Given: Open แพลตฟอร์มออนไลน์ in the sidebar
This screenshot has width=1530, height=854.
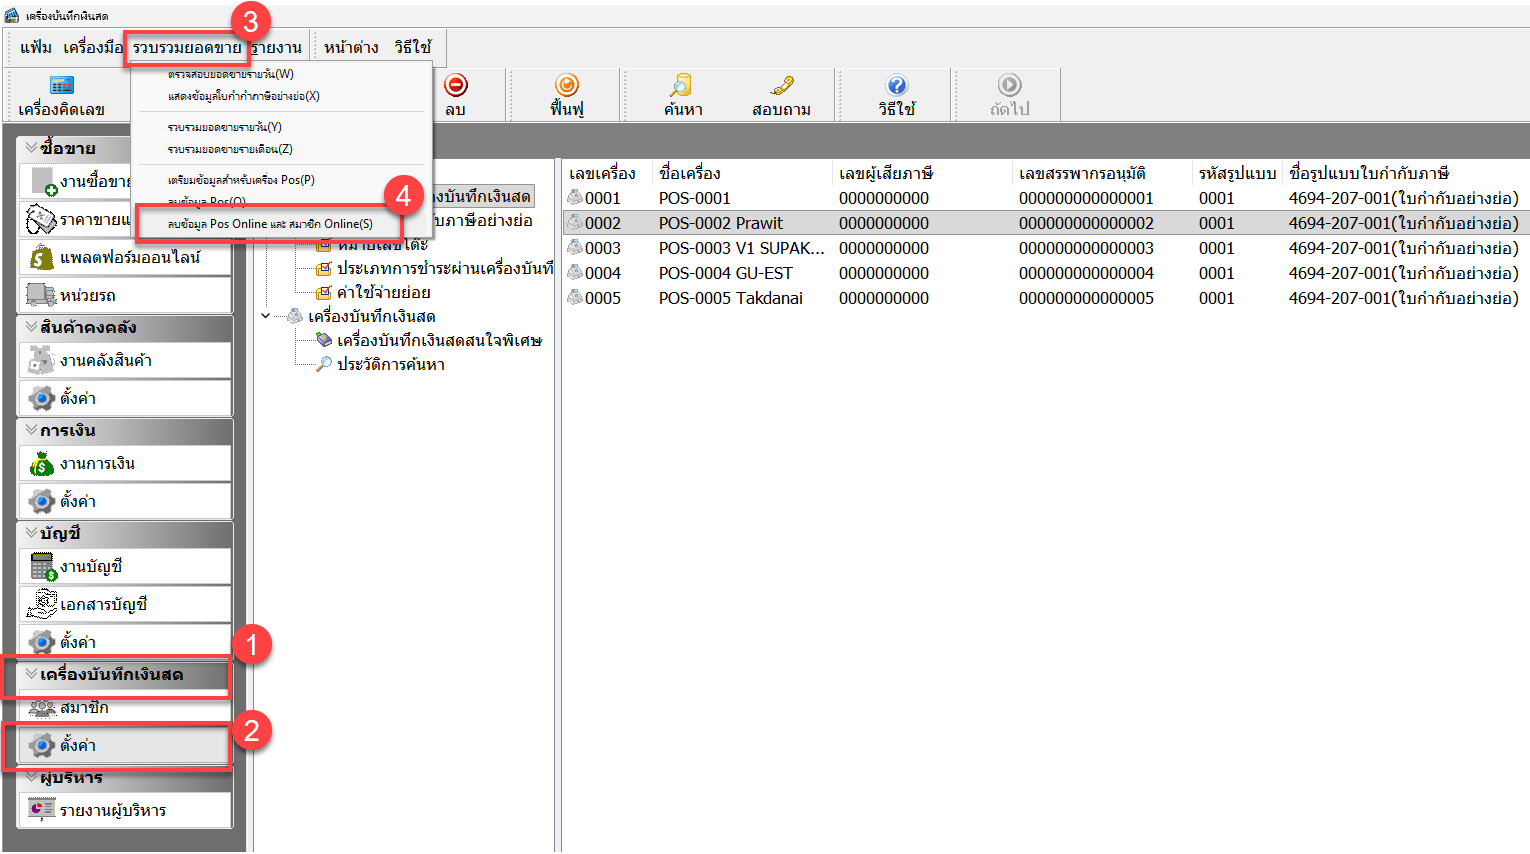Looking at the screenshot, I should click(x=128, y=258).
